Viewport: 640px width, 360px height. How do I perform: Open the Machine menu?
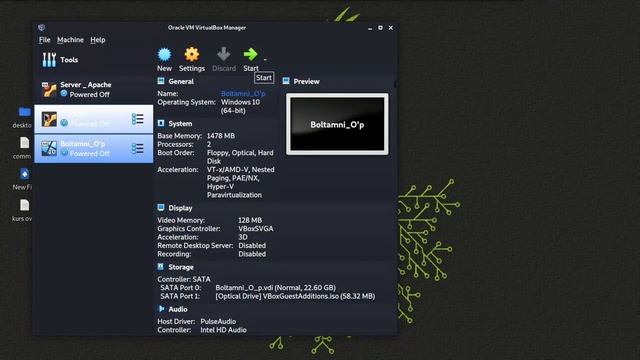70,40
